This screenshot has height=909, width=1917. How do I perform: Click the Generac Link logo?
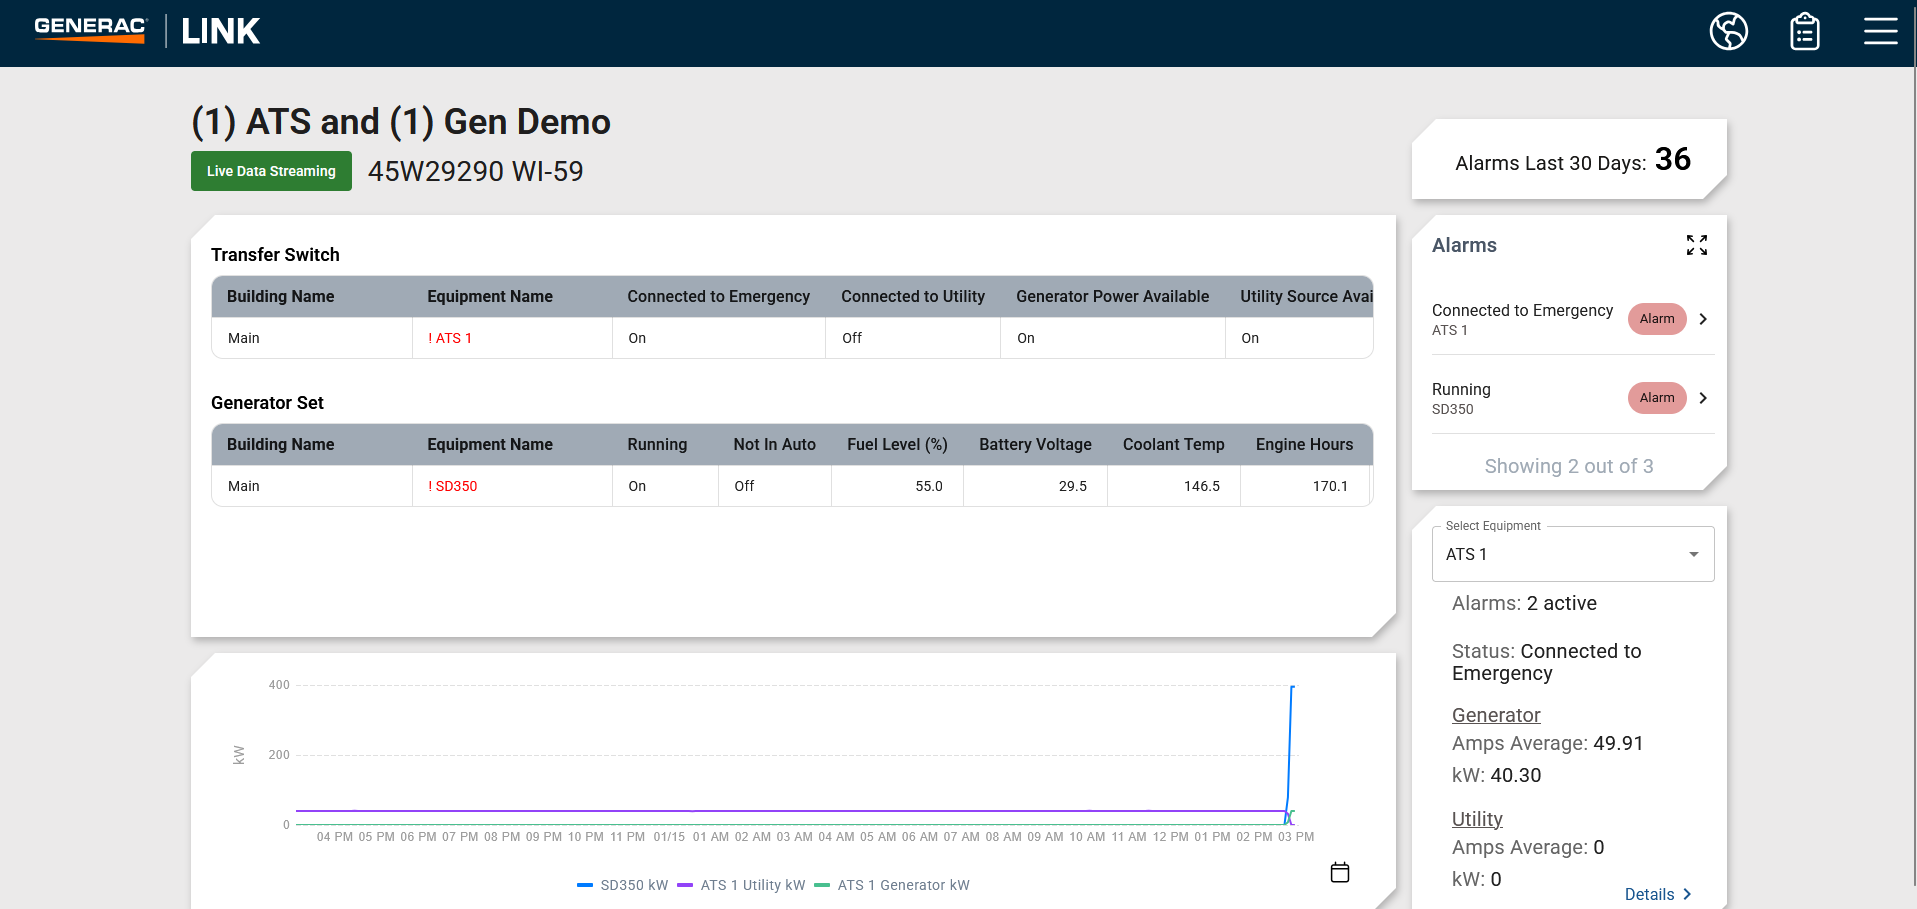click(147, 31)
